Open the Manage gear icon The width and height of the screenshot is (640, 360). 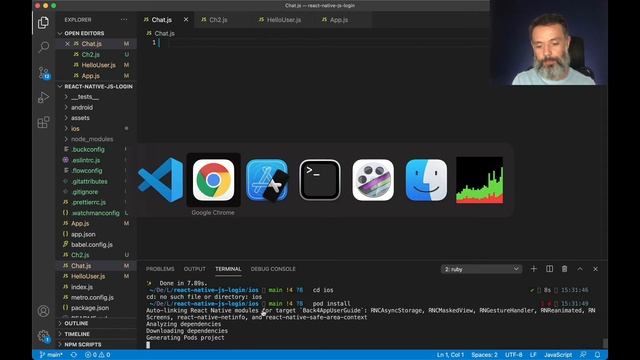click(x=43, y=336)
